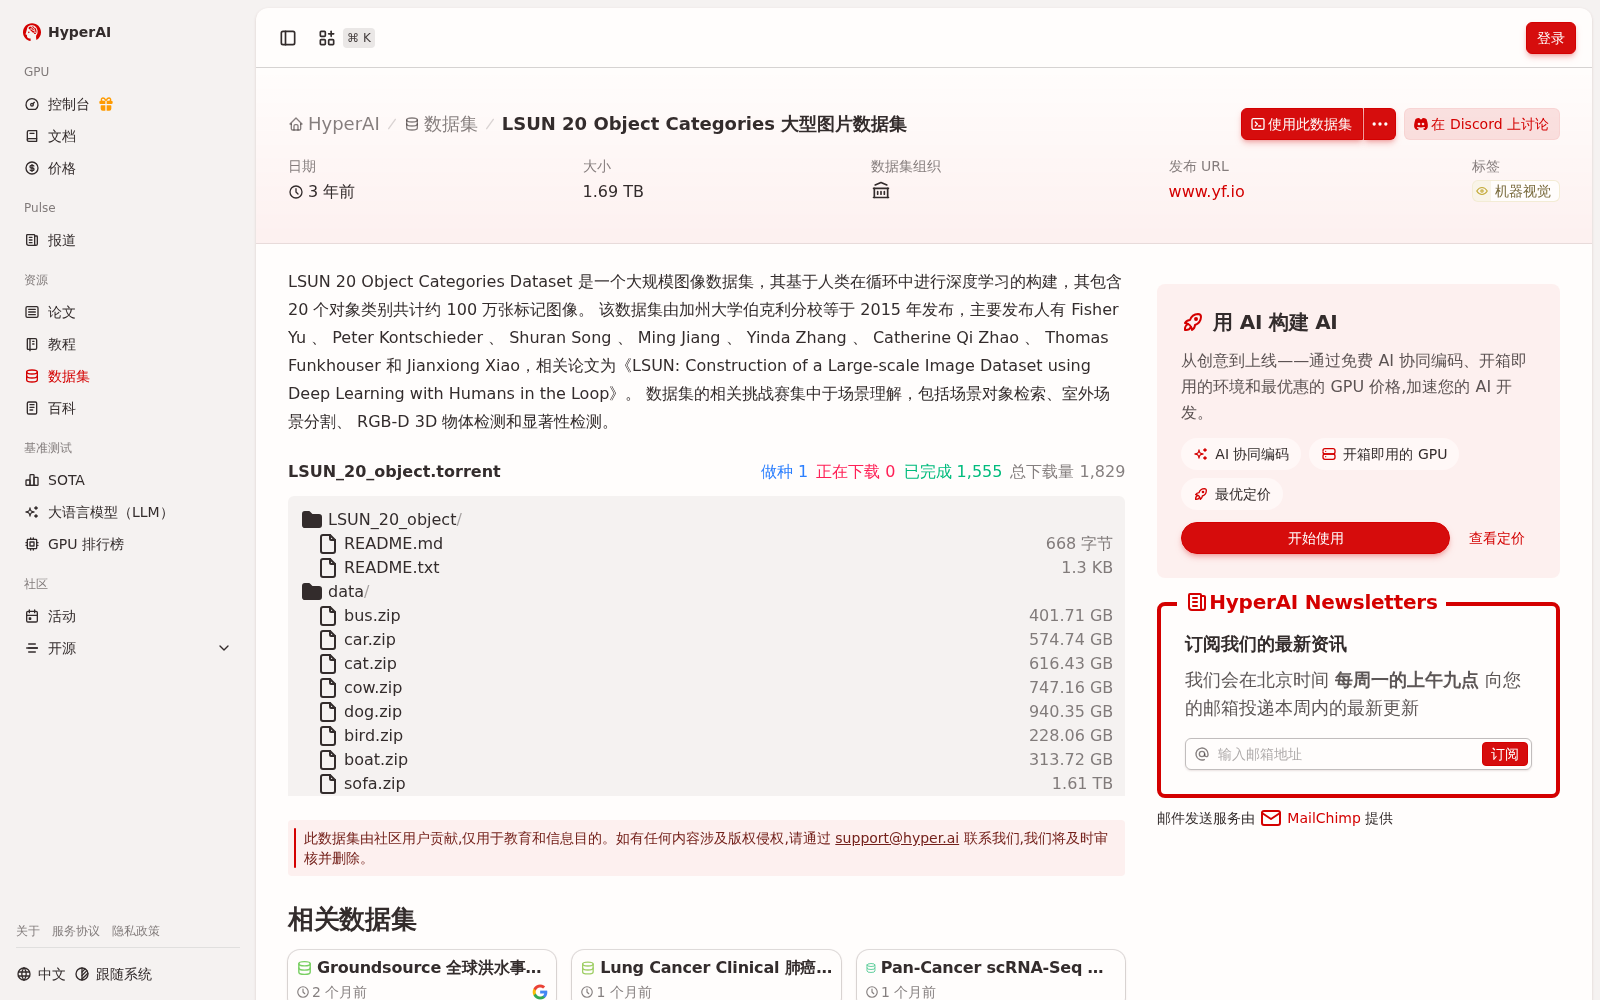Click the 订阅 subscribe button

pyautogui.click(x=1504, y=754)
